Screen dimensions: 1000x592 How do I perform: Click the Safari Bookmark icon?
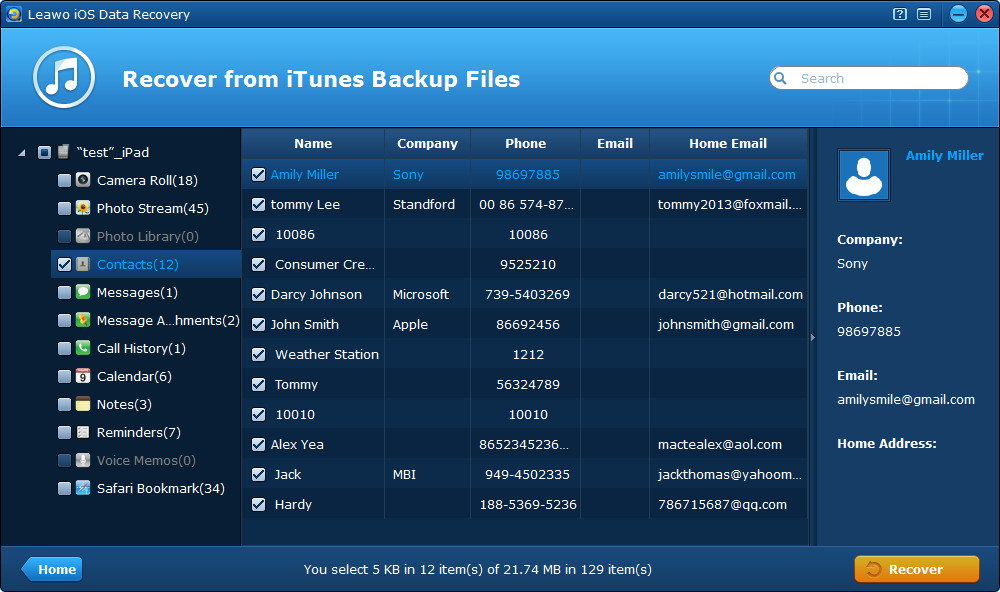tap(83, 488)
